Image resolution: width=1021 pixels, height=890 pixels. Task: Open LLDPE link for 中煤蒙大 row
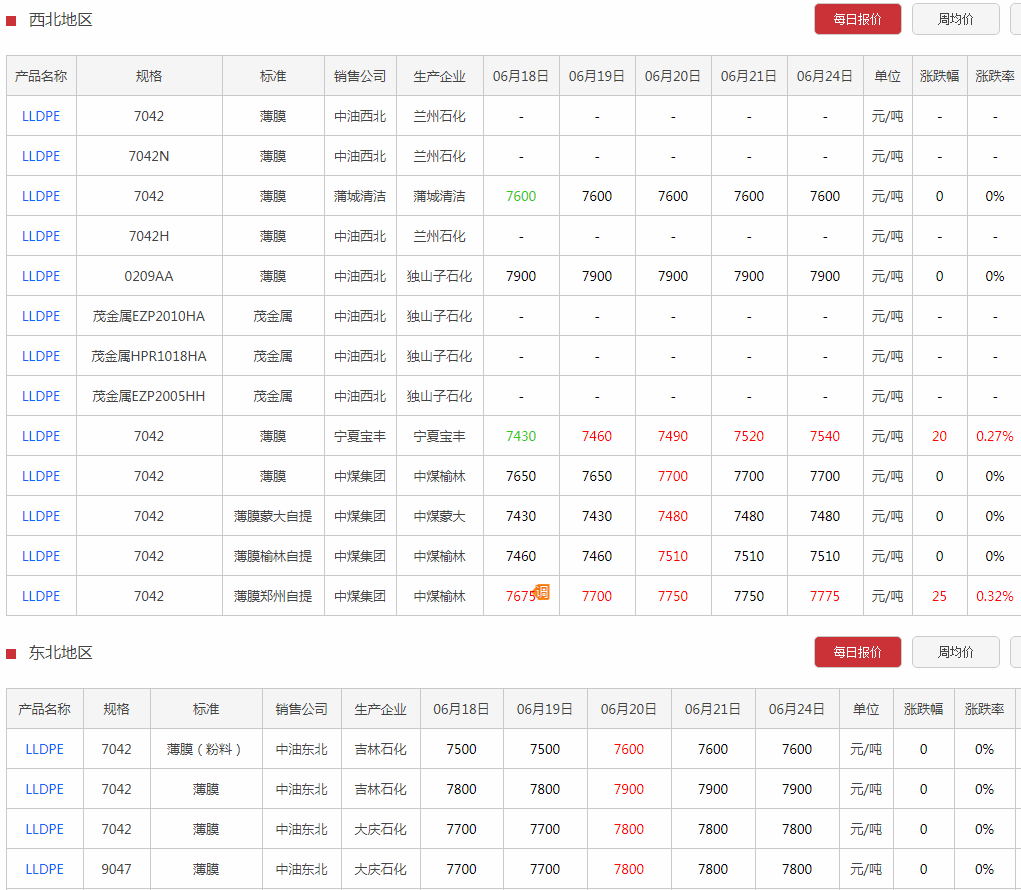pyautogui.click(x=41, y=516)
